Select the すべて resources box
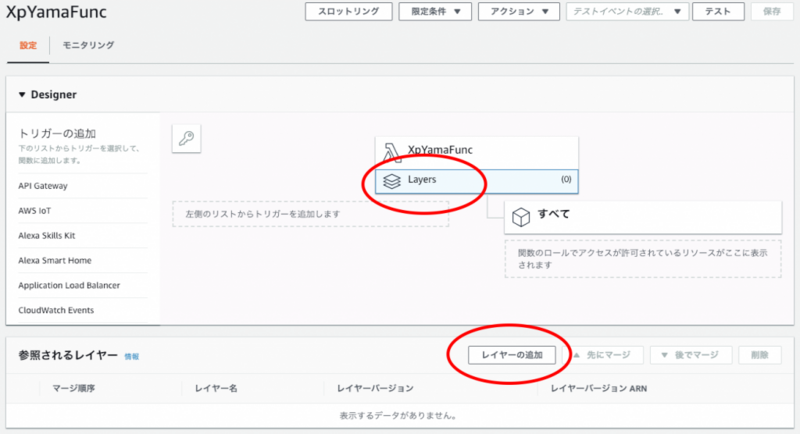Image resolution: width=800 pixels, height=434 pixels. pyautogui.click(x=643, y=217)
